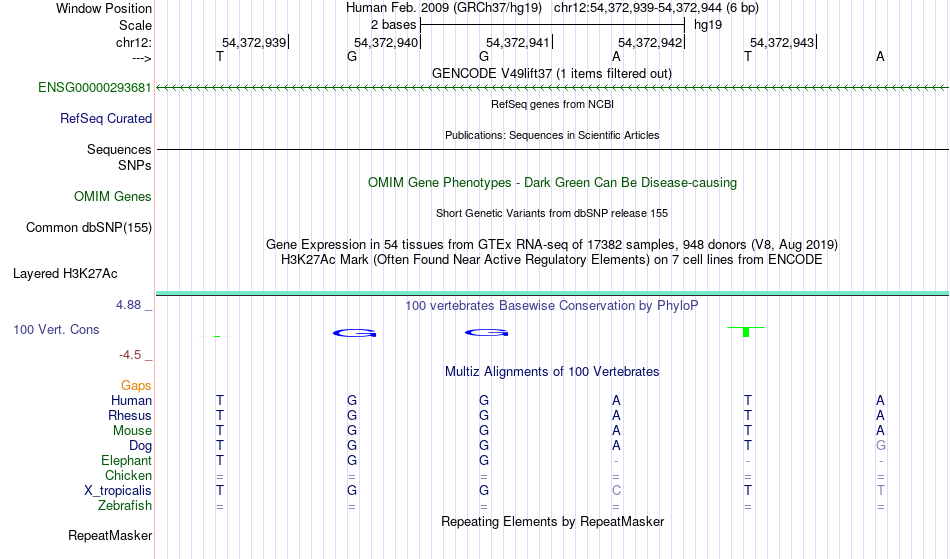Click the Human Feb. 2009 (GRCh37/hg19) text
The image size is (950, 559).
pos(443,8)
